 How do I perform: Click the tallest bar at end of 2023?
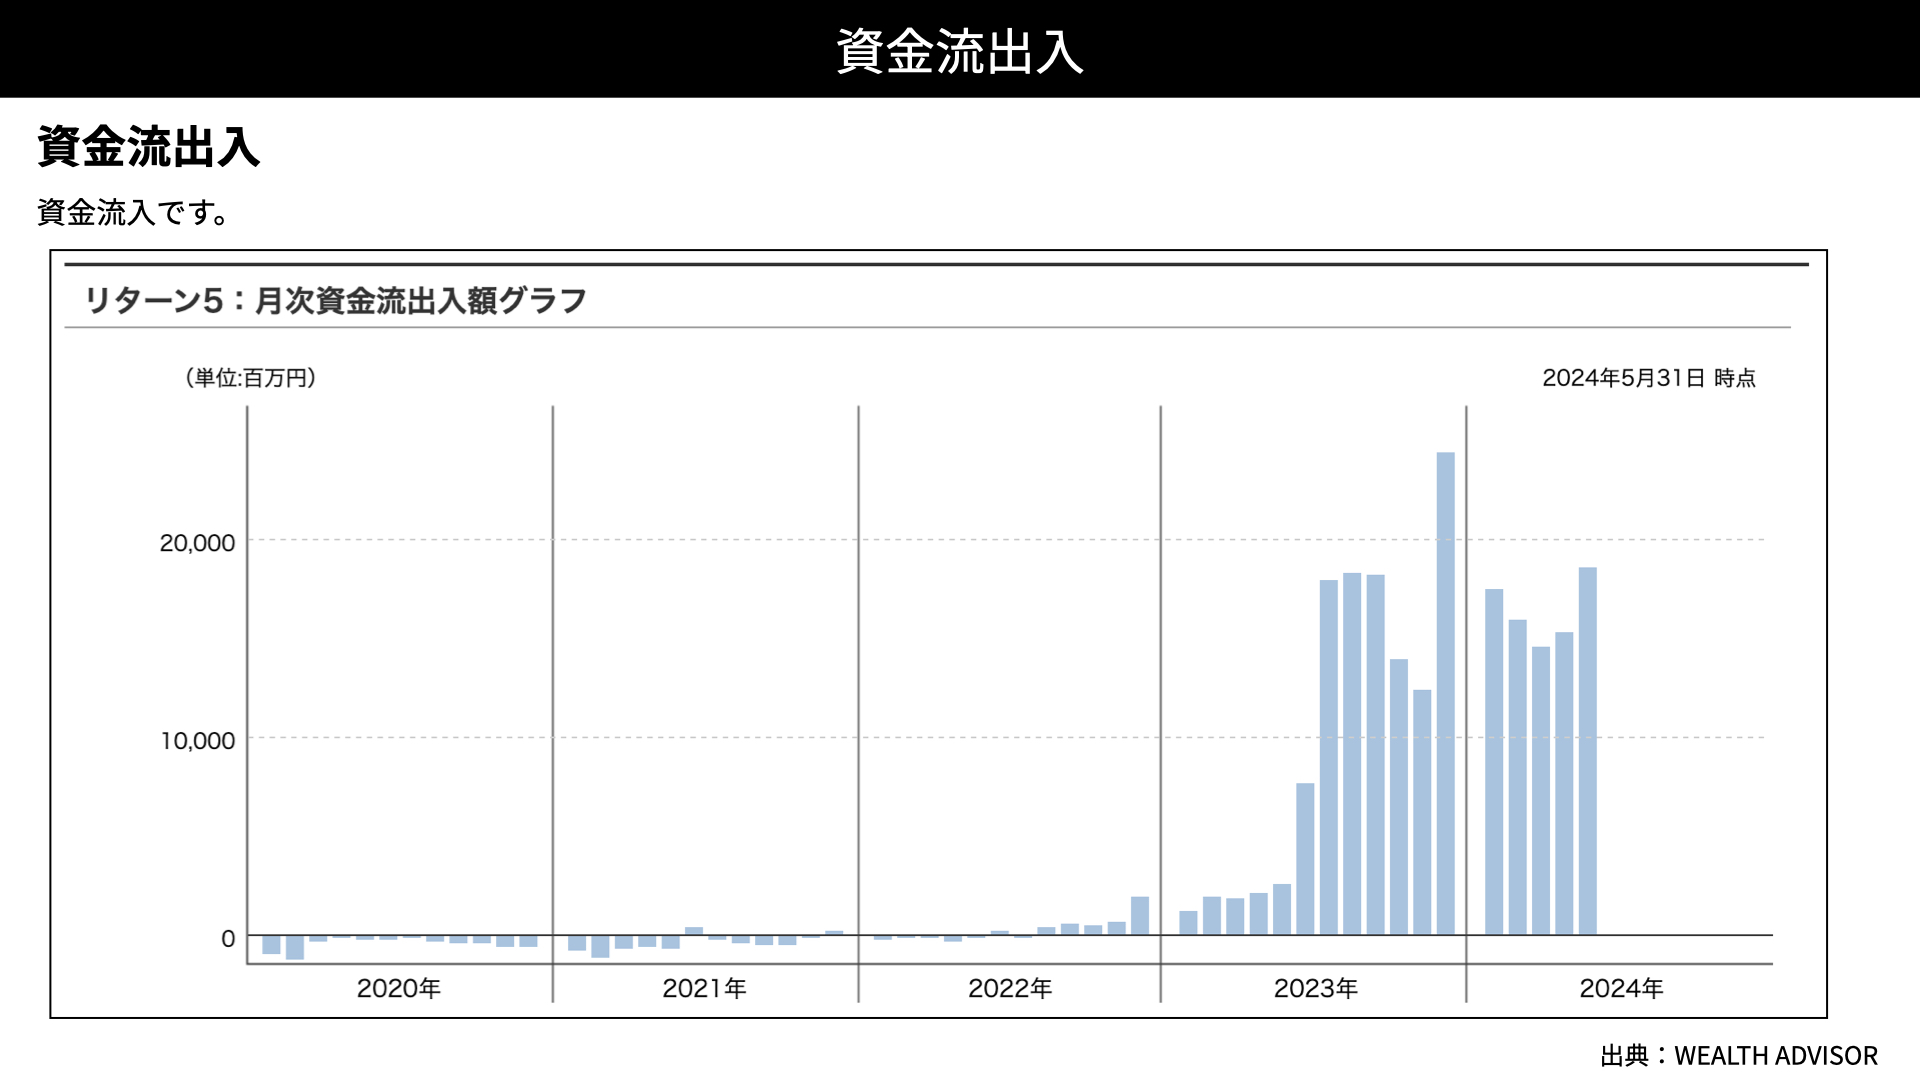pyautogui.click(x=1446, y=693)
